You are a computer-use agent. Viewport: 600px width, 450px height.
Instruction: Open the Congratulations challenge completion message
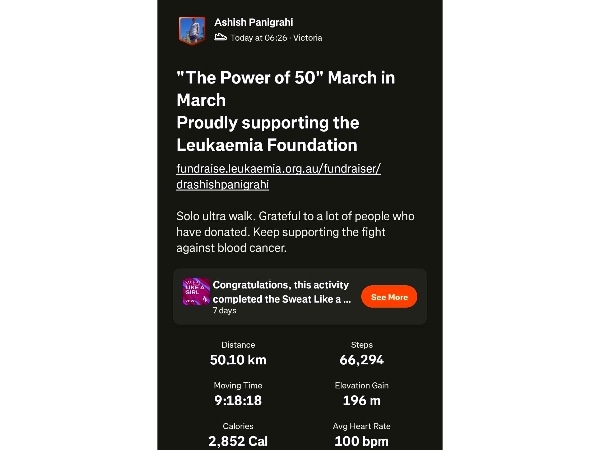[281, 291]
